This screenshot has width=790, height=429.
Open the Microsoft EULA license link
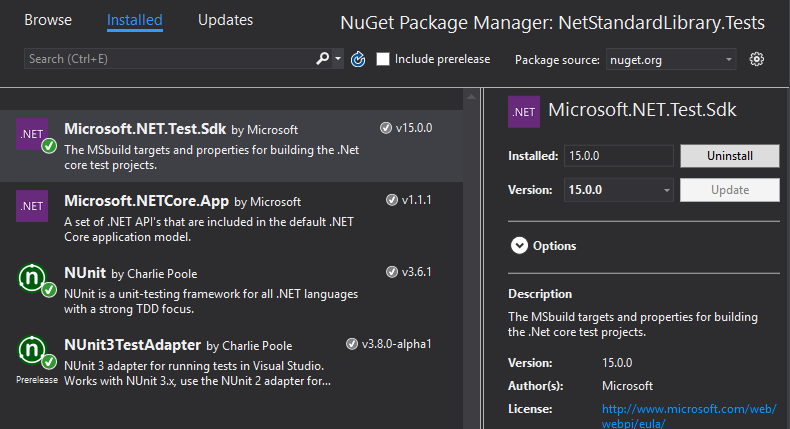[689, 416]
